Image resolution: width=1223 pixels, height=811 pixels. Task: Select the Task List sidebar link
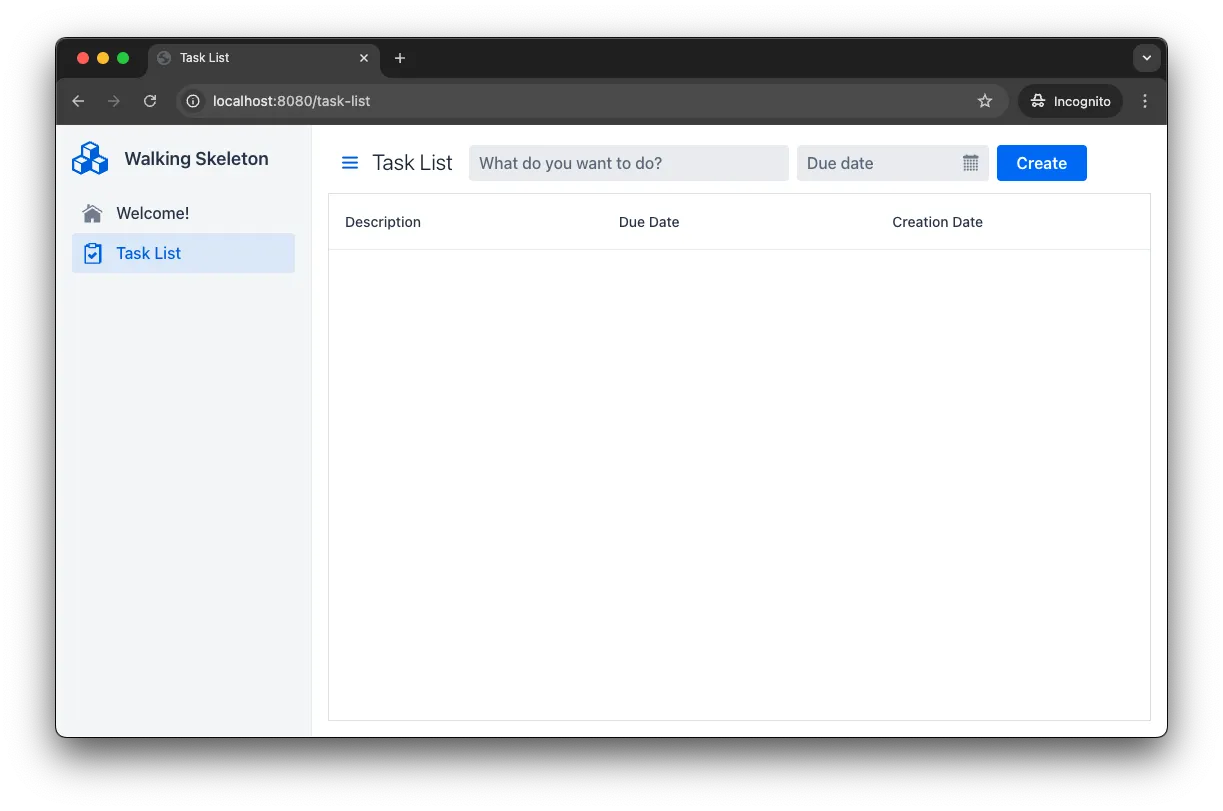(x=148, y=253)
